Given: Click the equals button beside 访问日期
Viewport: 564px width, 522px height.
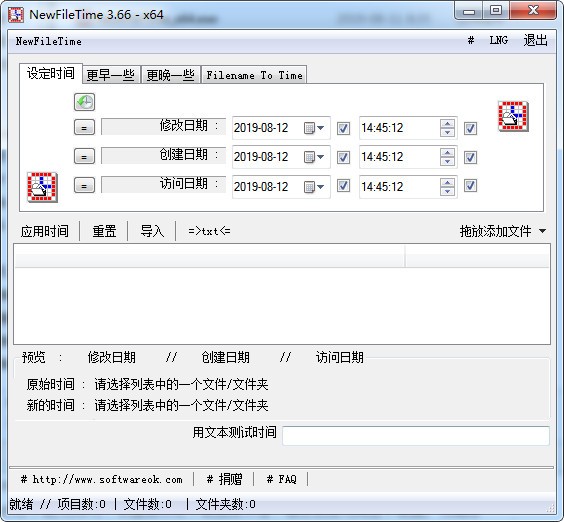Looking at the screenshot, I should [x=84, y=185].
